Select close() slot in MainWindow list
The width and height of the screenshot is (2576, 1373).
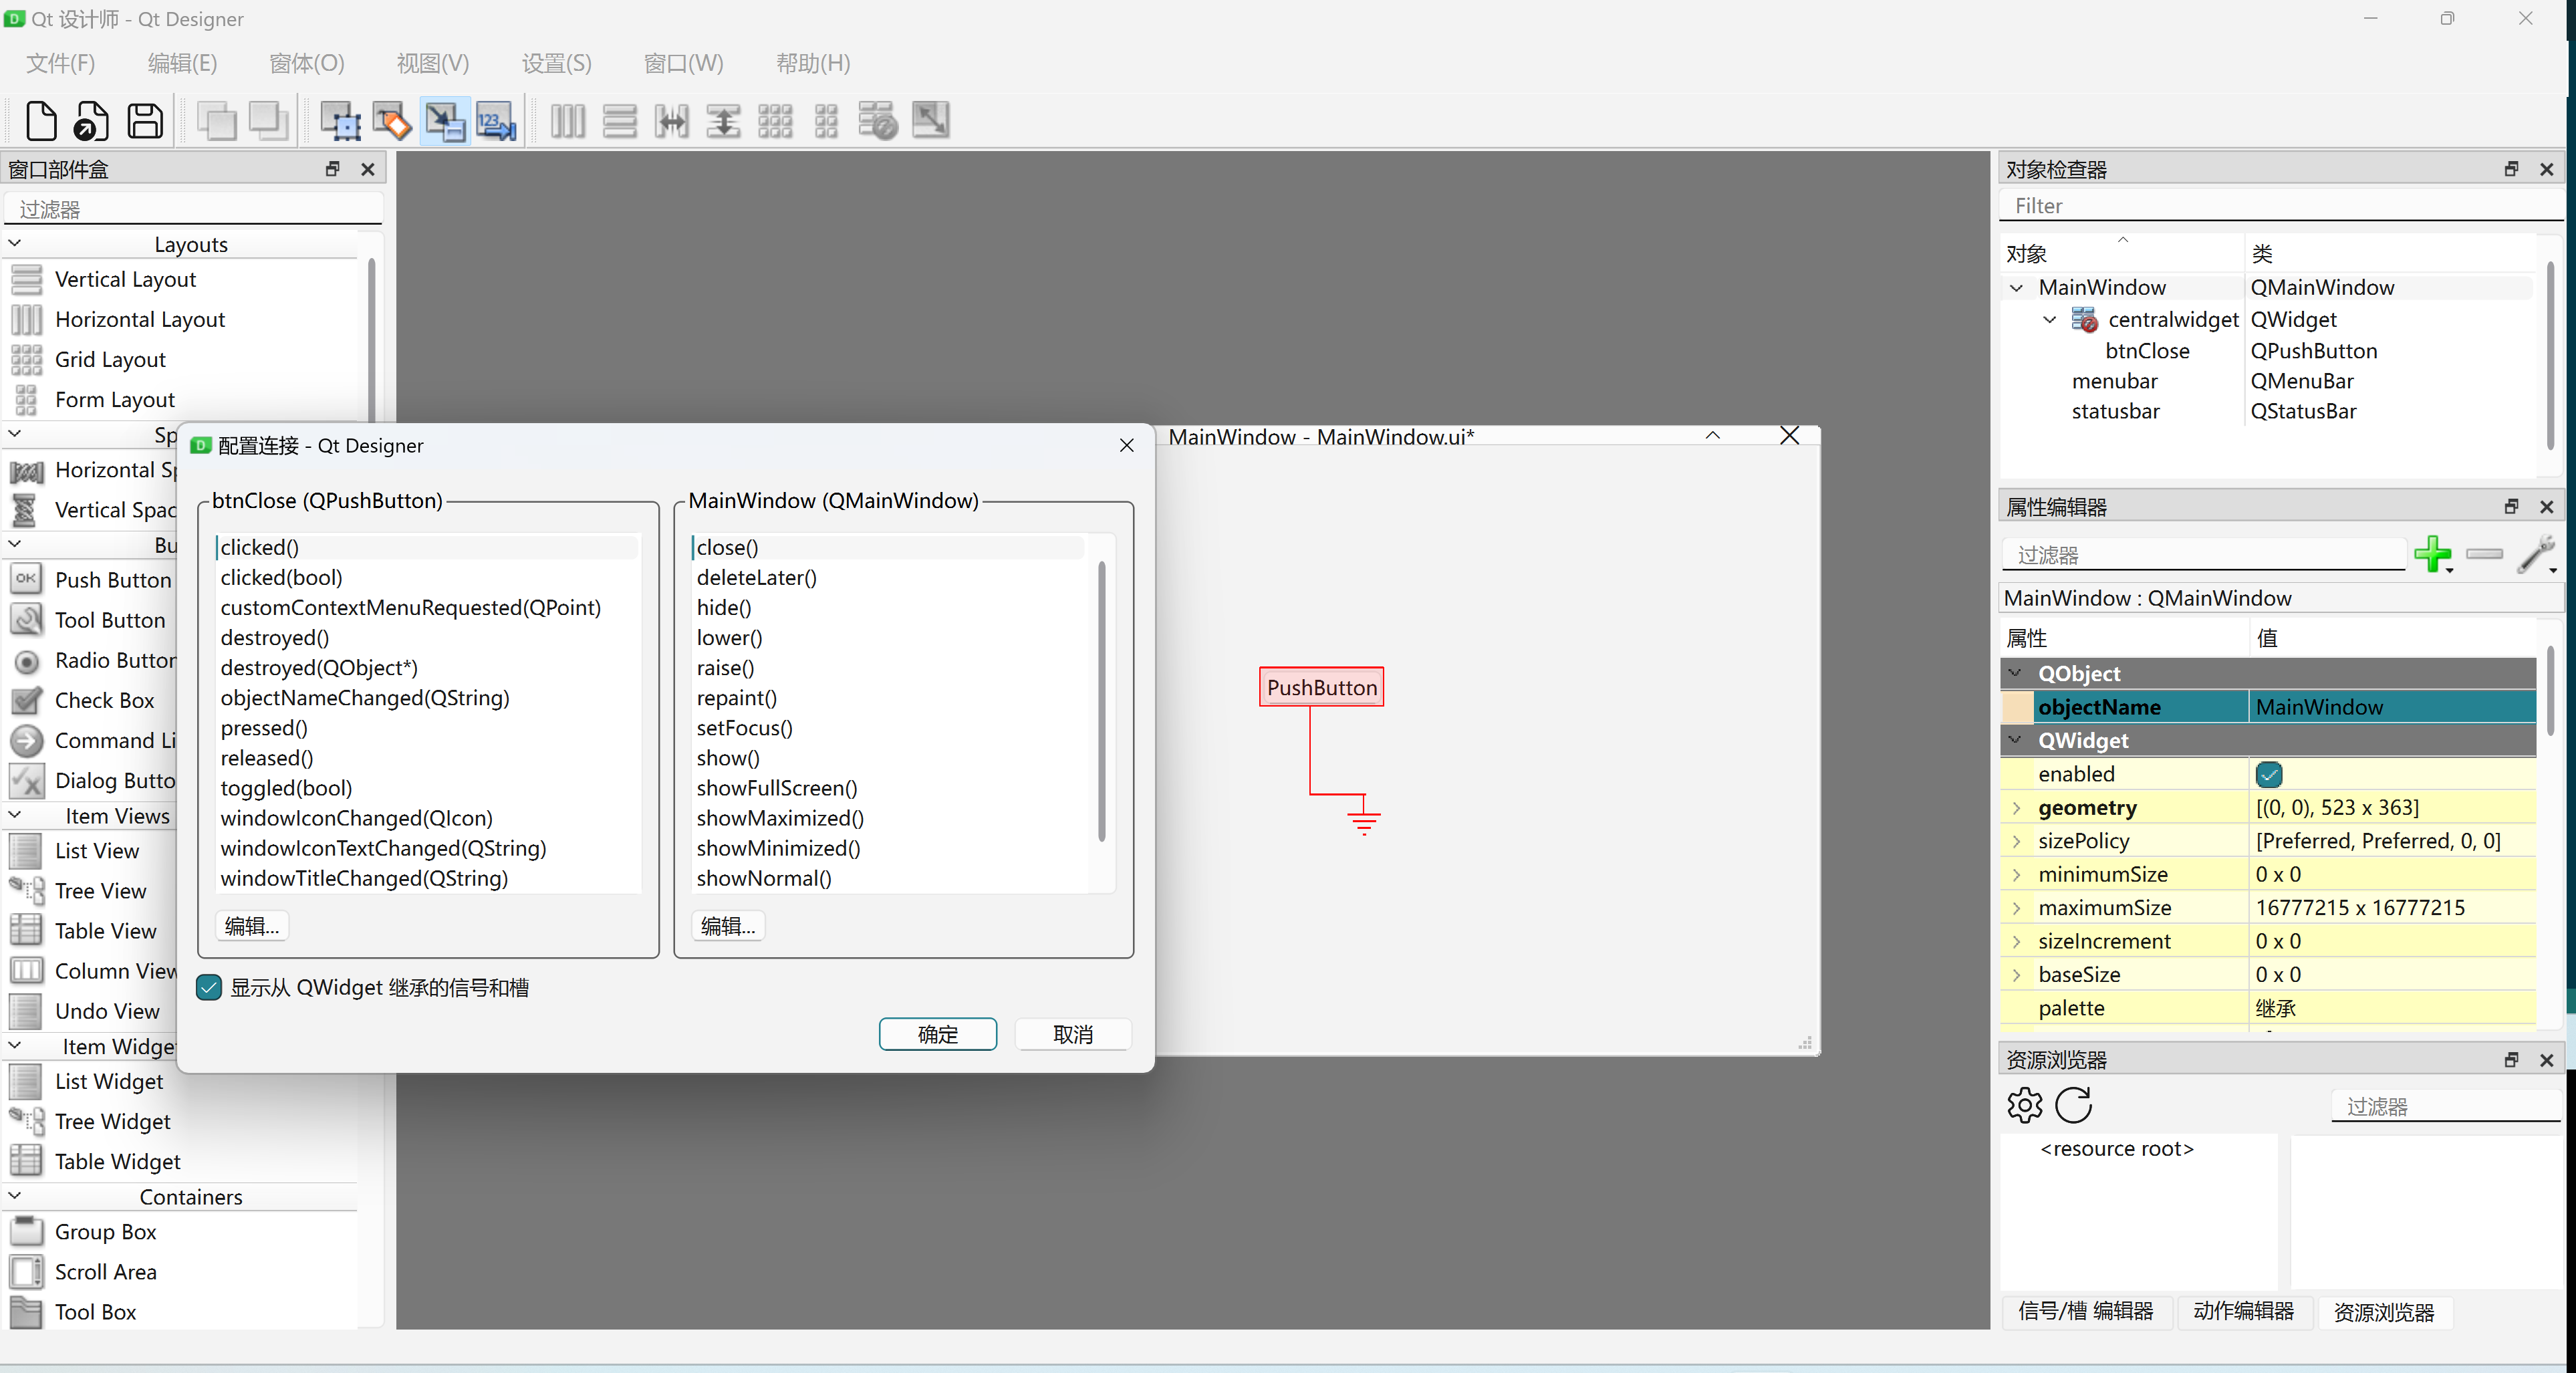pyautogui.click(x=726, y=547)
